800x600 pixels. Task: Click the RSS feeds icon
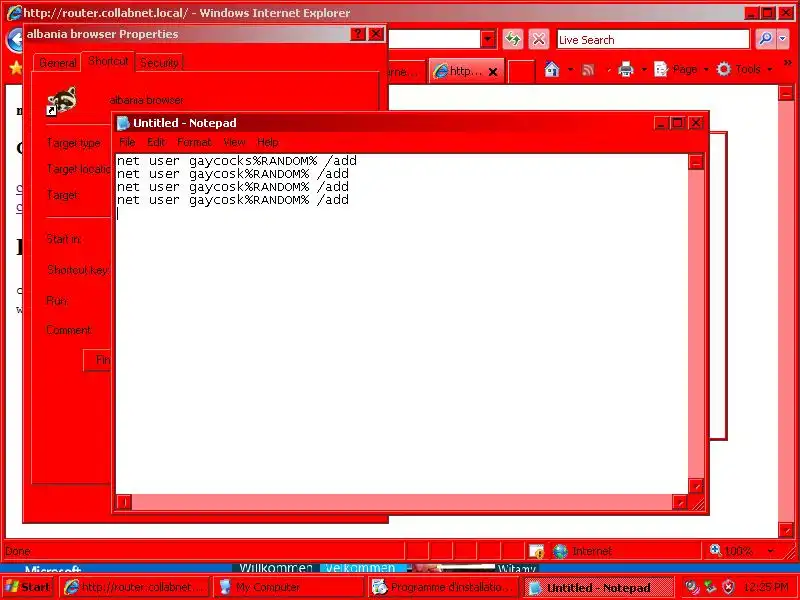tap(588, 69)
